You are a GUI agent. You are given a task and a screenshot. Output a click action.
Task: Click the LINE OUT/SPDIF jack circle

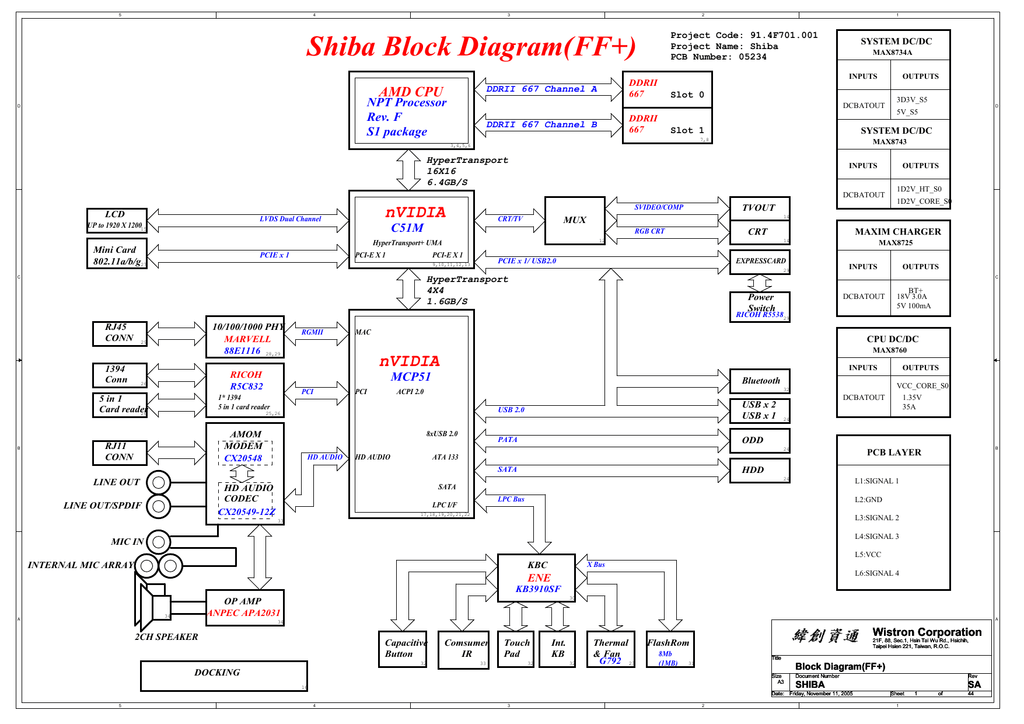(x=159, y=506)
